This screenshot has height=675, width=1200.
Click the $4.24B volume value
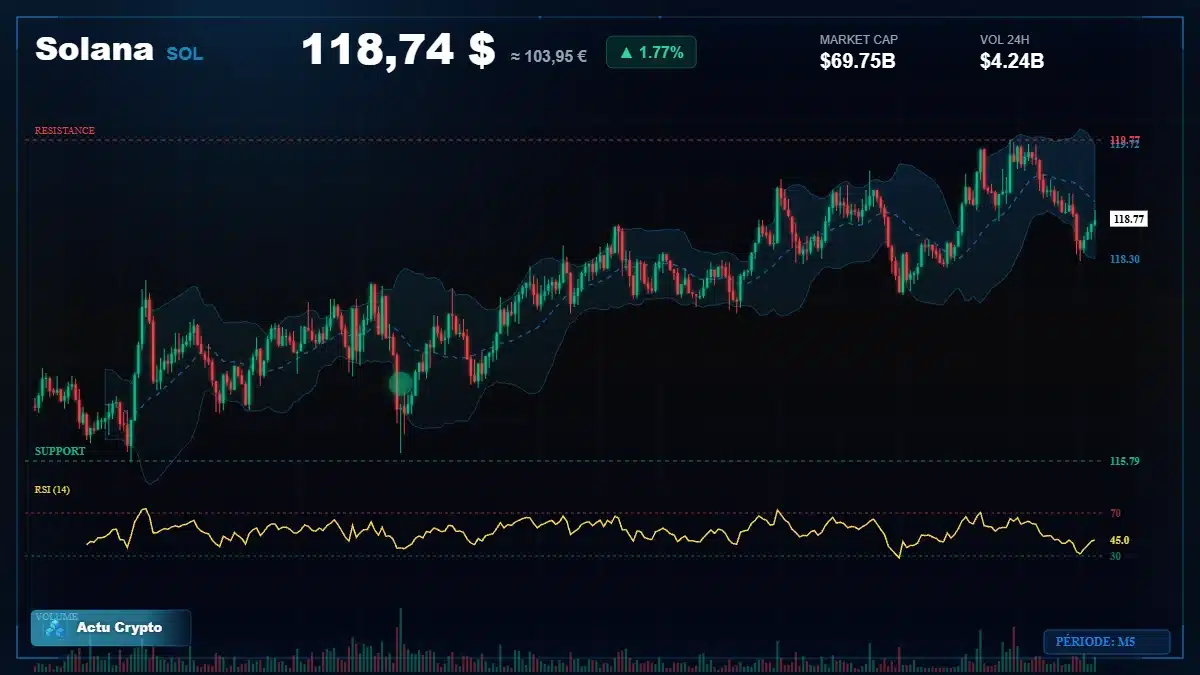pyautogui.click(x=1012, y=61)
